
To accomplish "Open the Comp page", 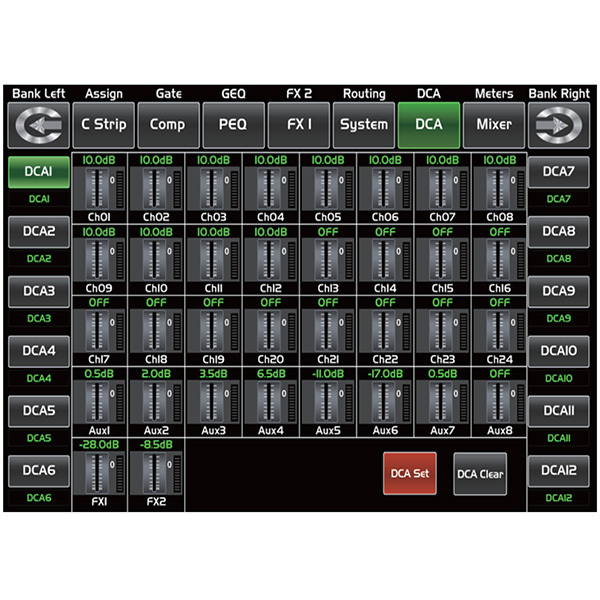I will pos(168,125).
